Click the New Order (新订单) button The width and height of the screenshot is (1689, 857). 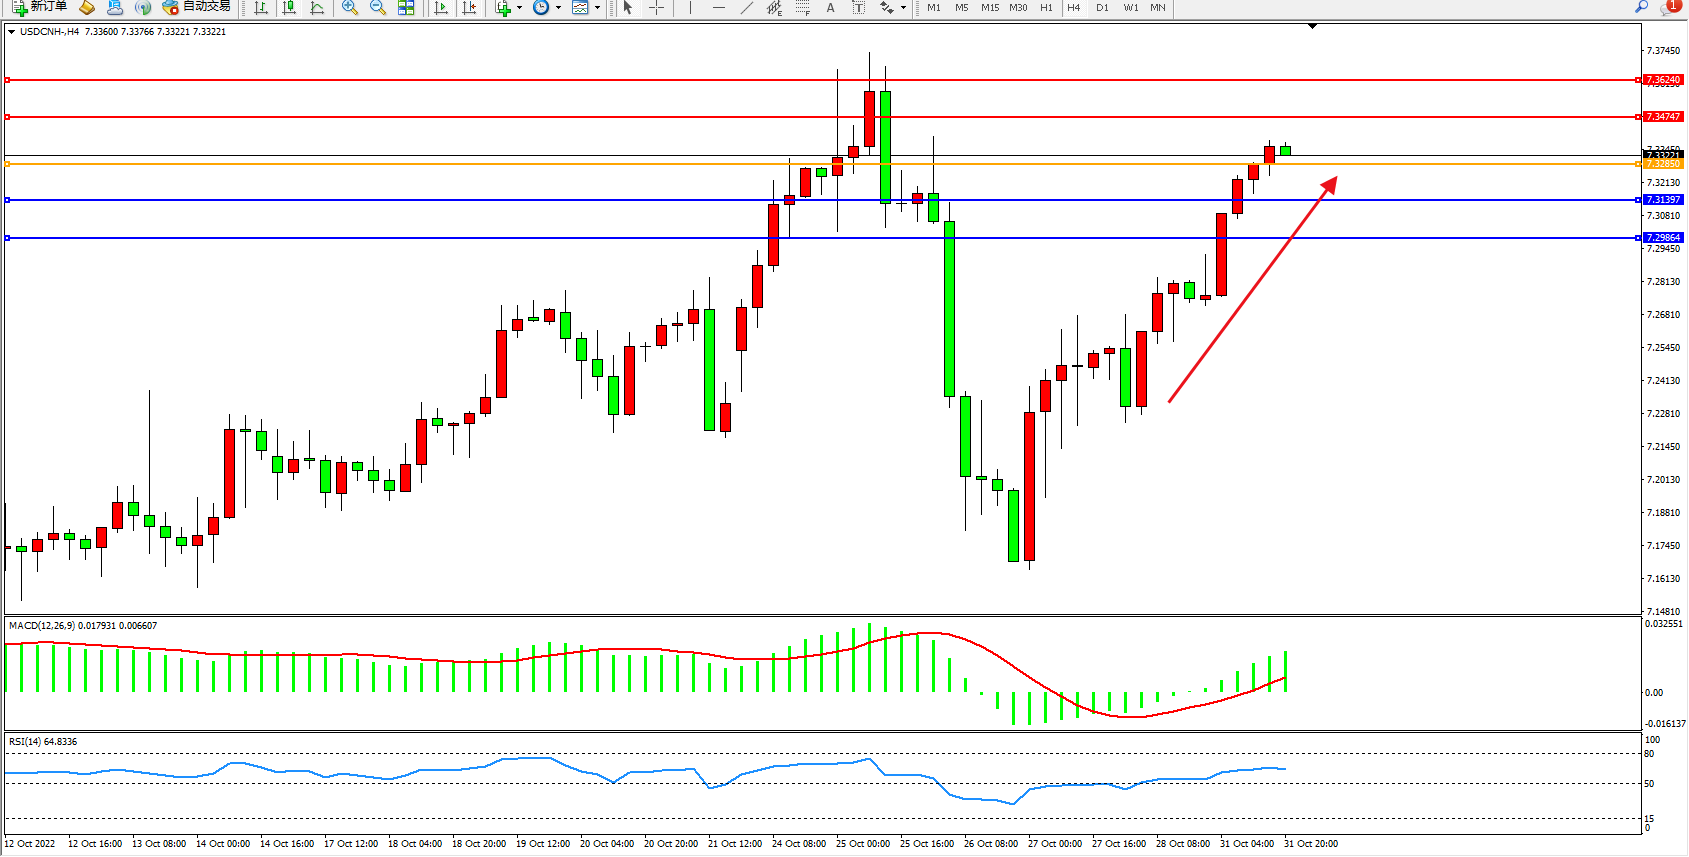40,7
